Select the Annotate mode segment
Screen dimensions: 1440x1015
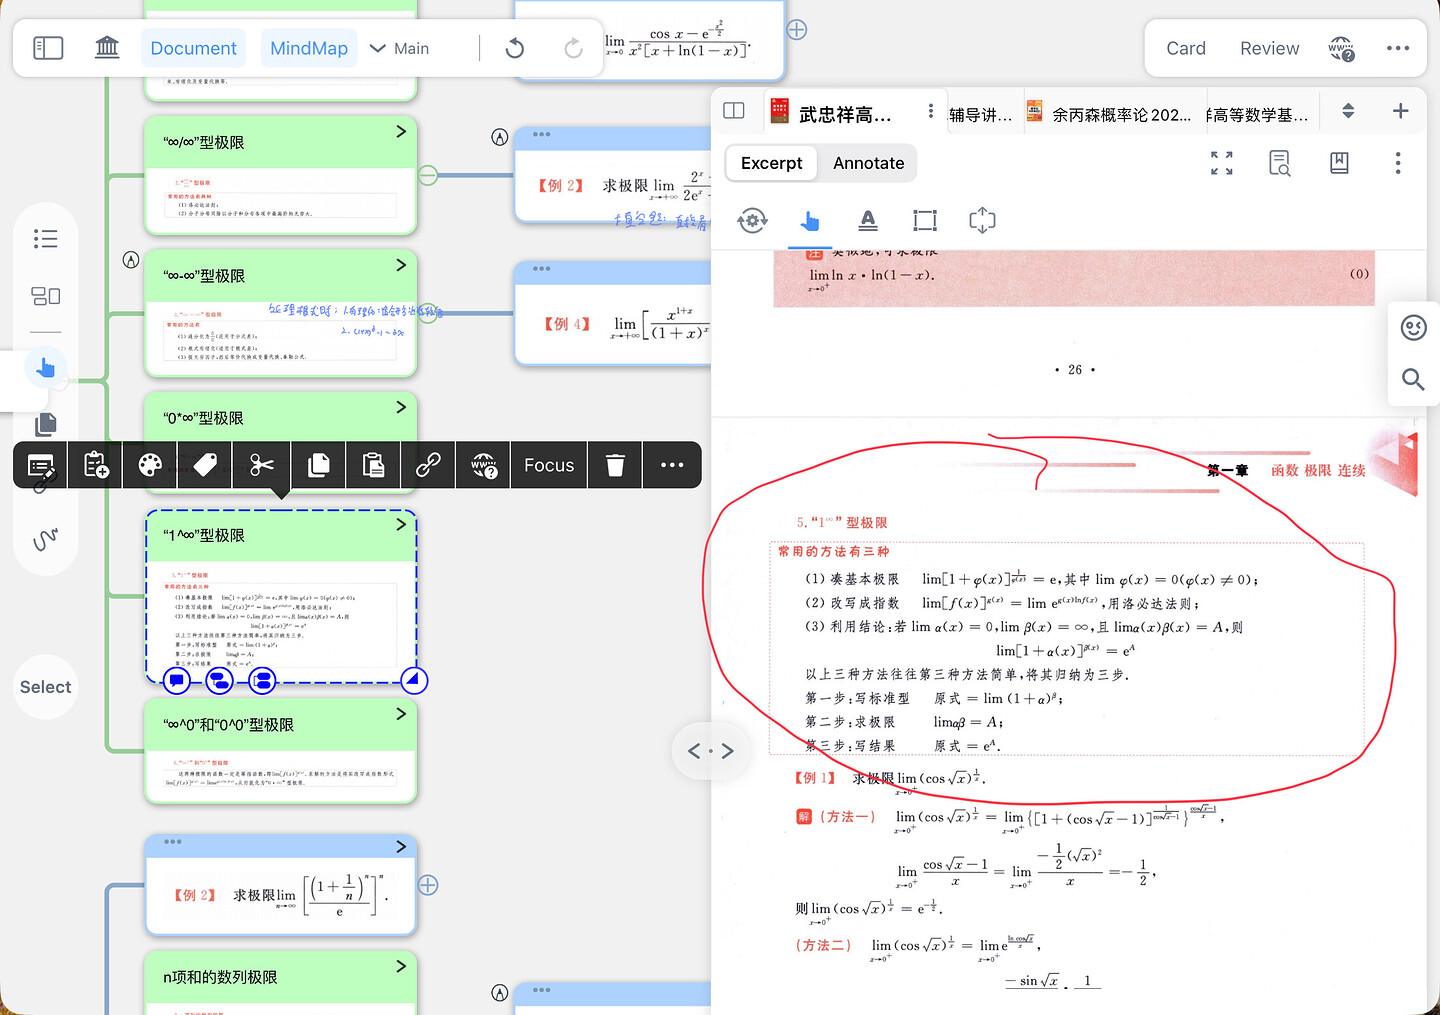(x=868, y=163)
